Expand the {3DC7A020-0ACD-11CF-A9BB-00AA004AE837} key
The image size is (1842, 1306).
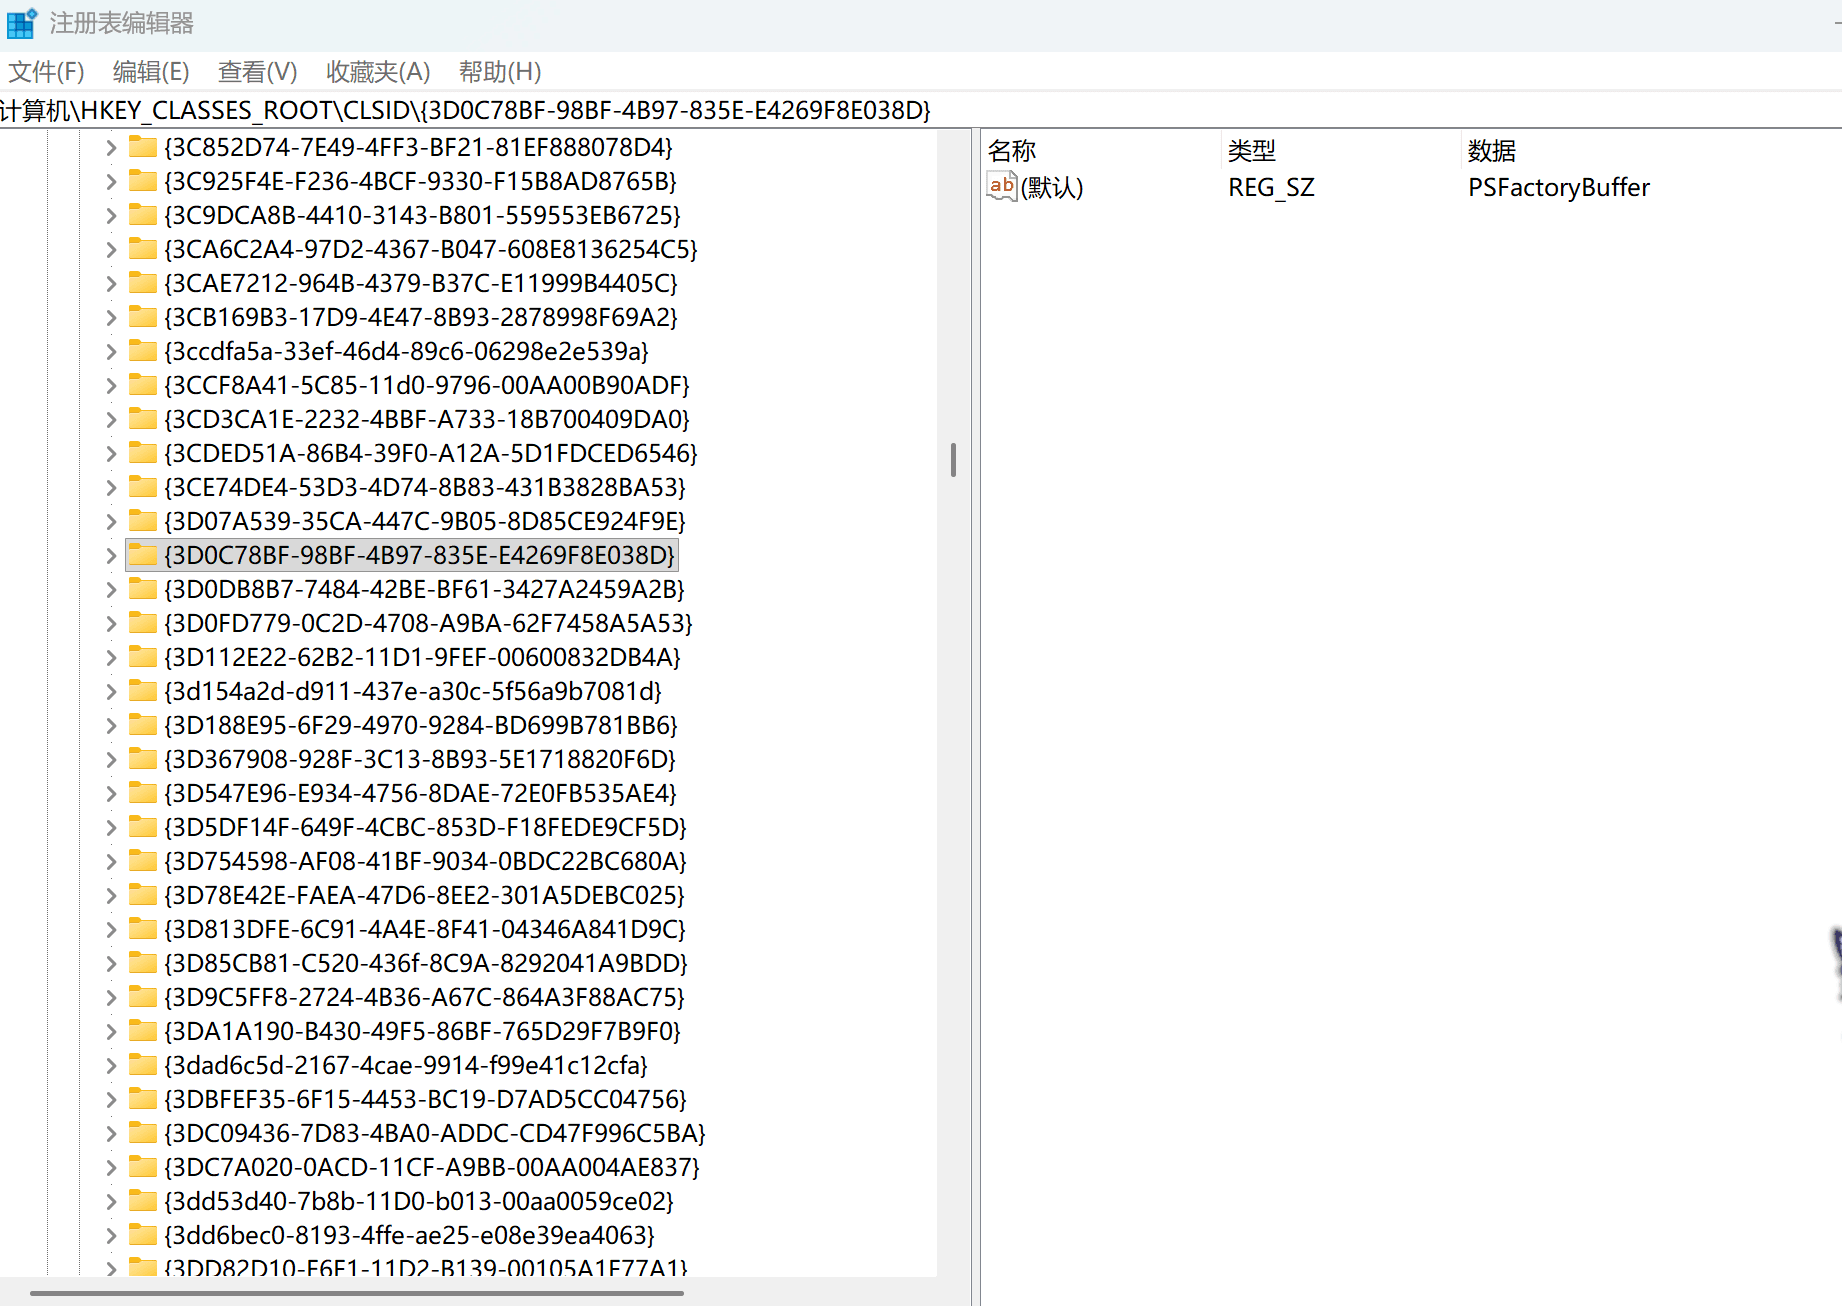coord(111,1168)
